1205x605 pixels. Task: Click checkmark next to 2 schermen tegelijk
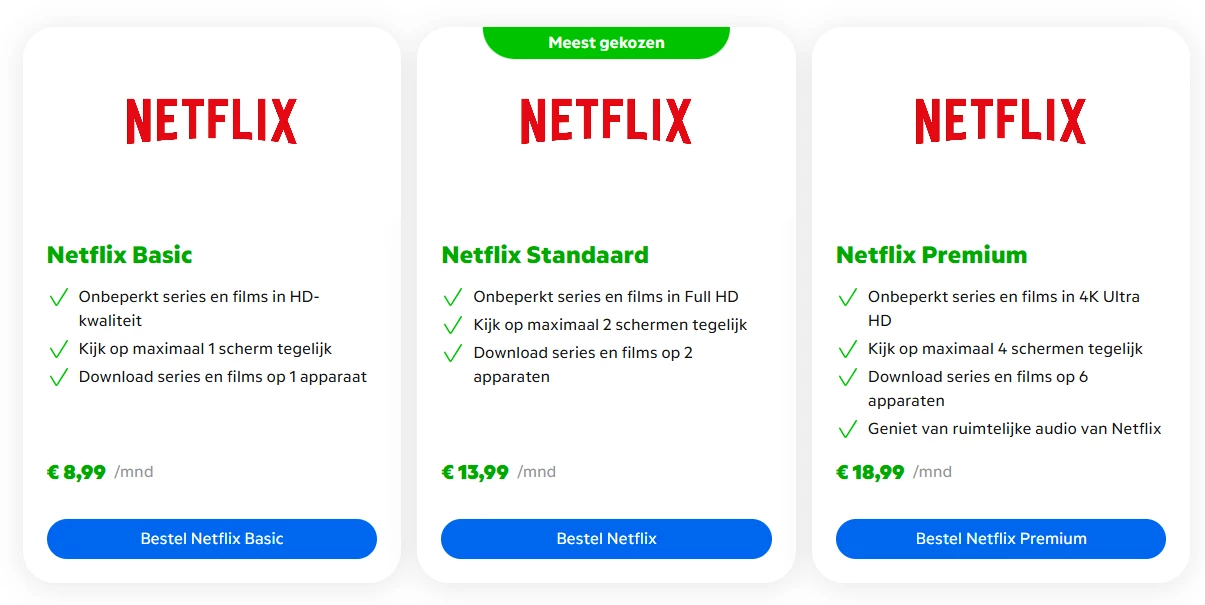(x=453, y=325)
